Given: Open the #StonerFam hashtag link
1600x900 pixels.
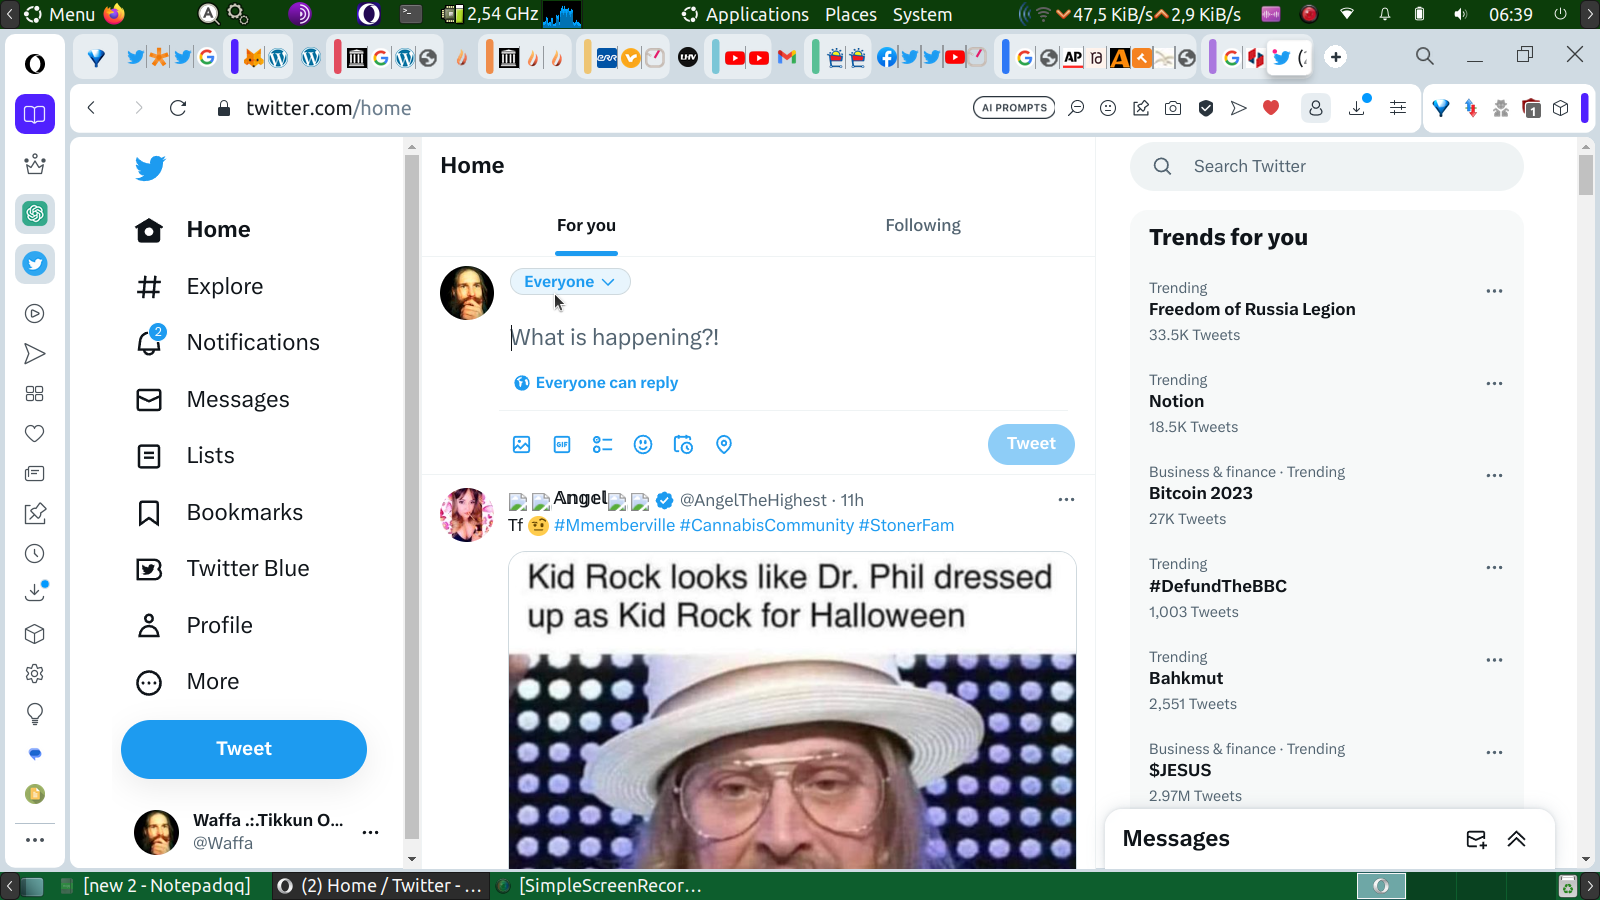Looking at the screenshot, I should (906, 525).
